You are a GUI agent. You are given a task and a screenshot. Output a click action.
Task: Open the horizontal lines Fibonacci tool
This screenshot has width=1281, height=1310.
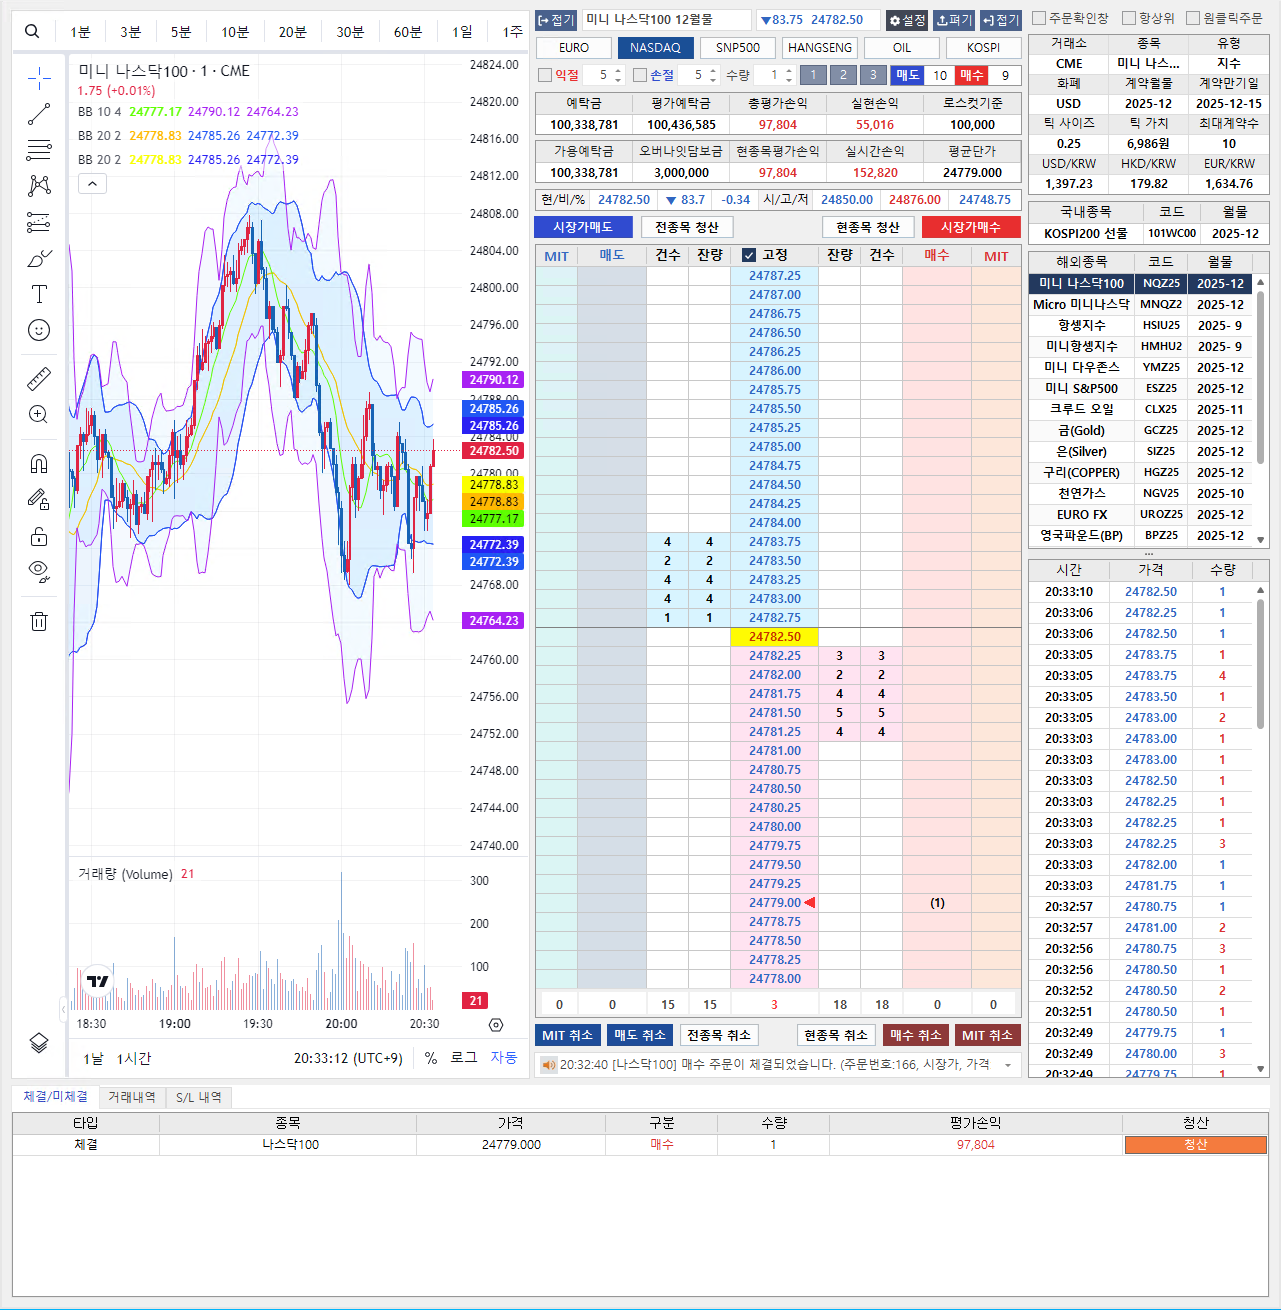pos(39,150)
